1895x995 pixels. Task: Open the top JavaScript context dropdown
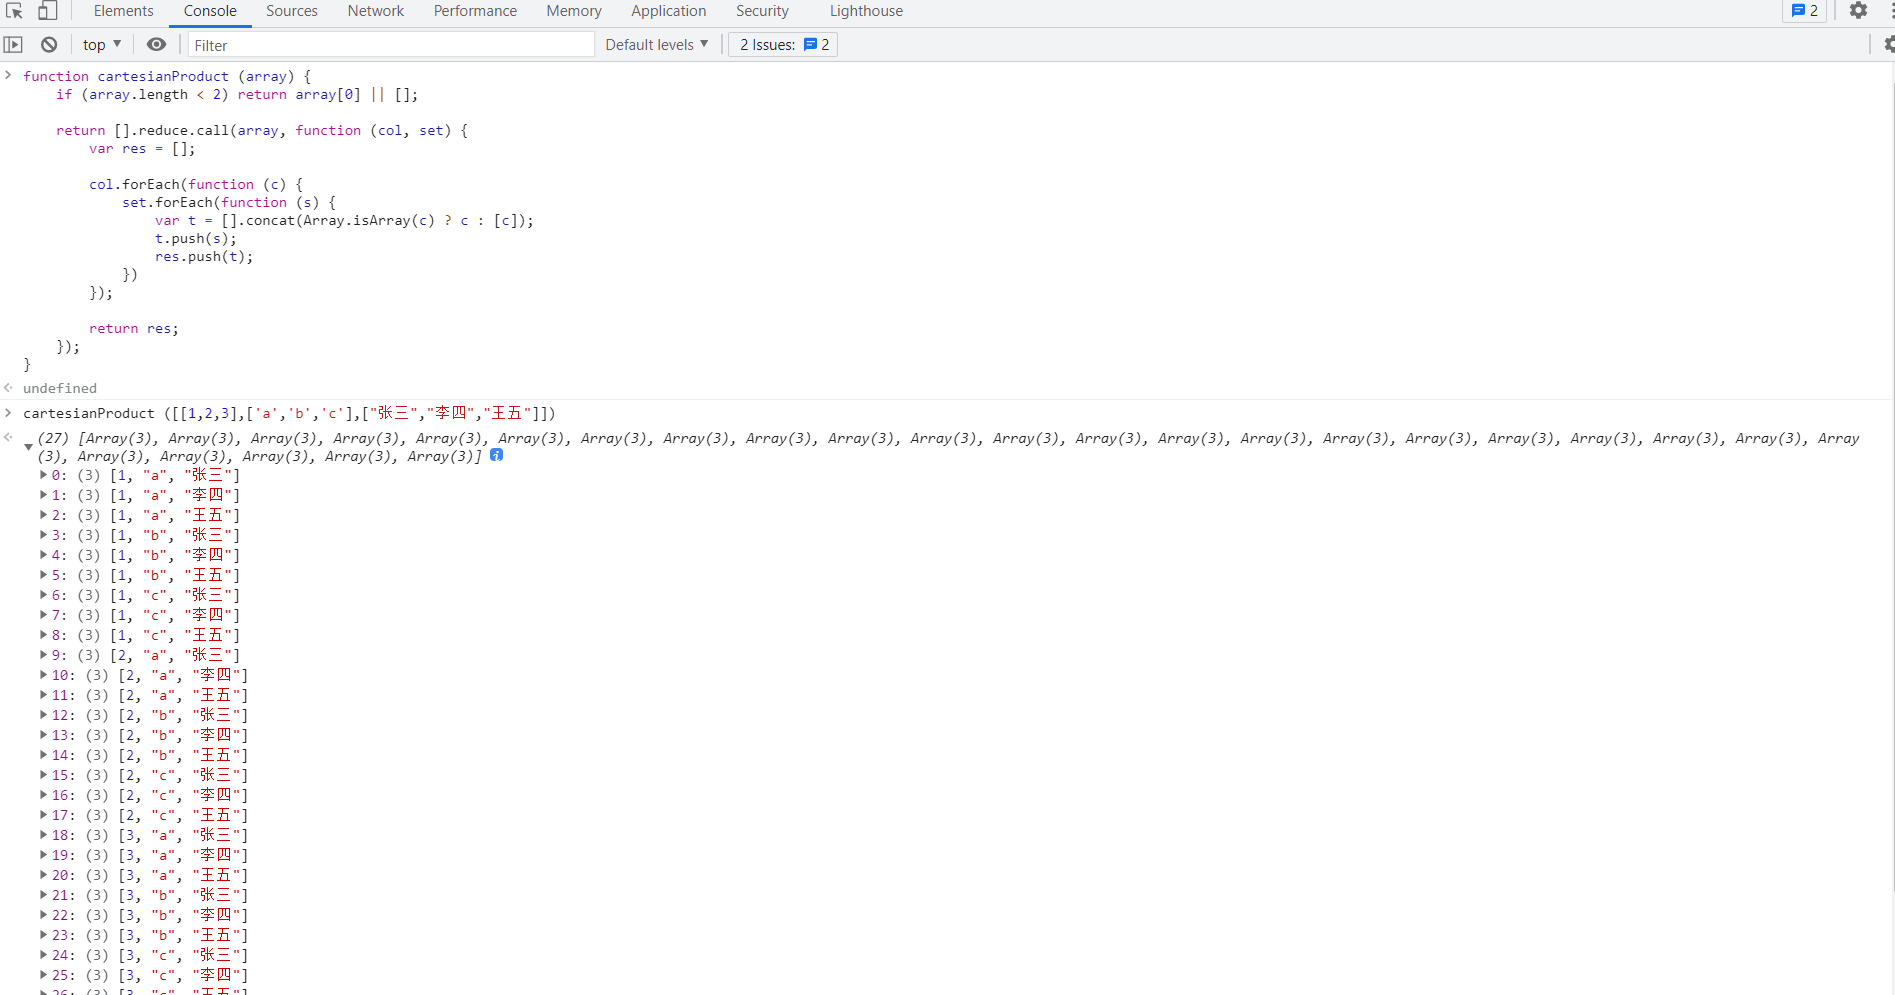[x=102, y=45]
